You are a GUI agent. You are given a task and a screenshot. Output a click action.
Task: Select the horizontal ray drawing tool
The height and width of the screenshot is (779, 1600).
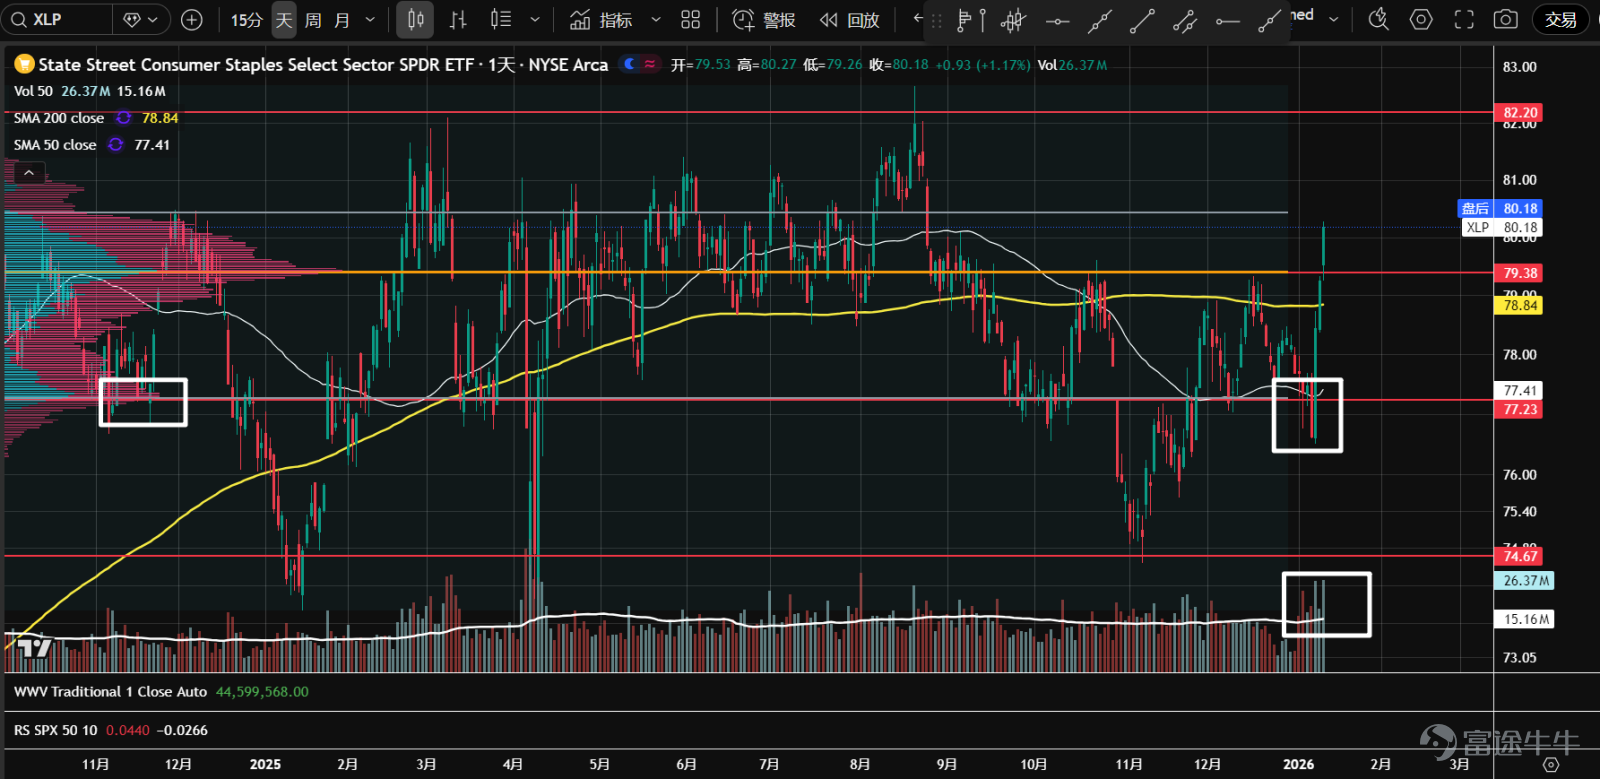tap(1228, 20)
